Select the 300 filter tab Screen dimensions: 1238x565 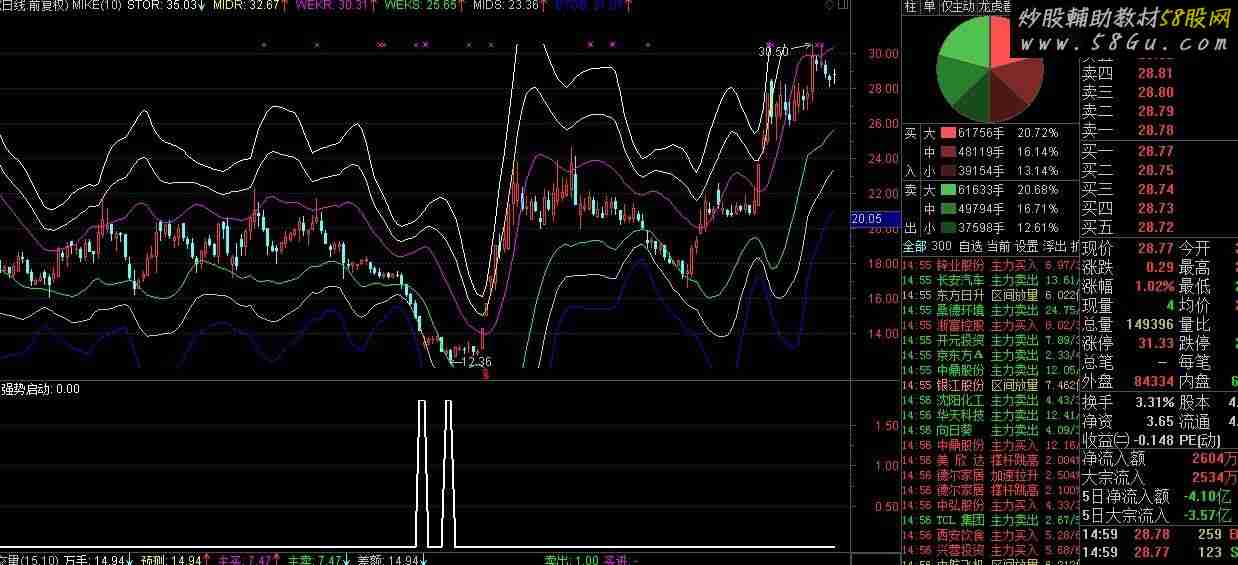point(941,246)
